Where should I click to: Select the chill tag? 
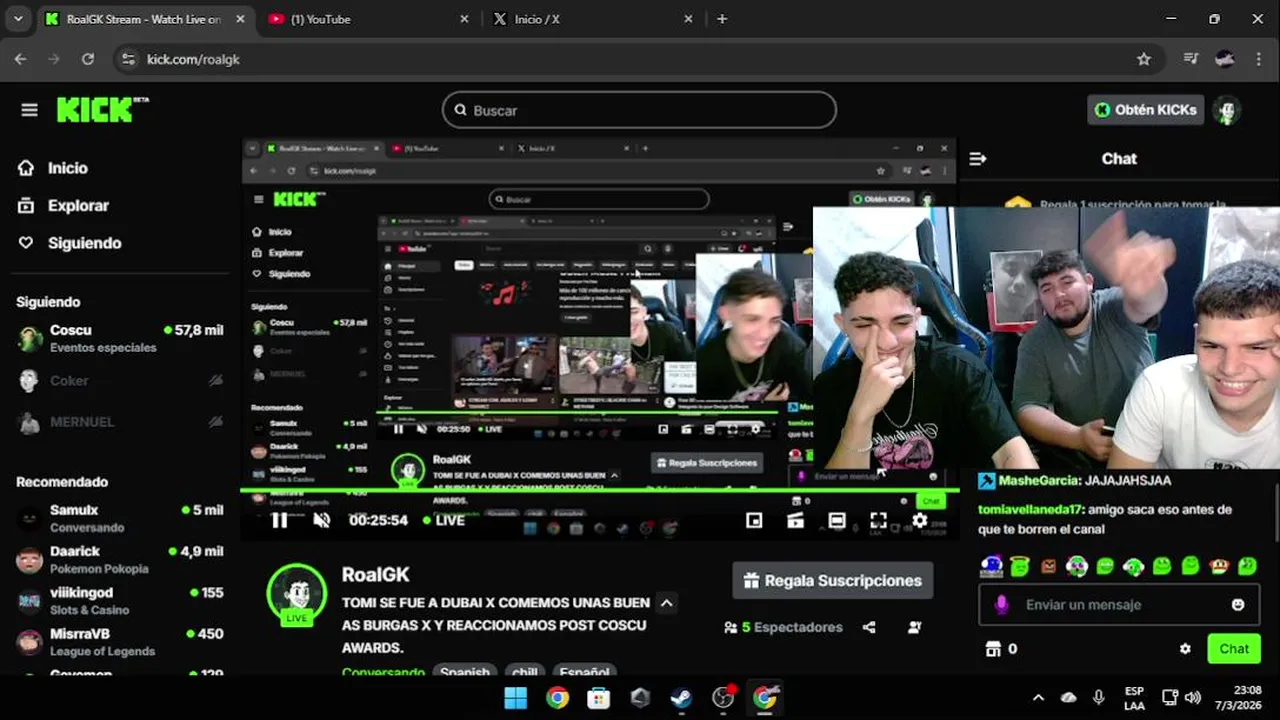[525, 672]
